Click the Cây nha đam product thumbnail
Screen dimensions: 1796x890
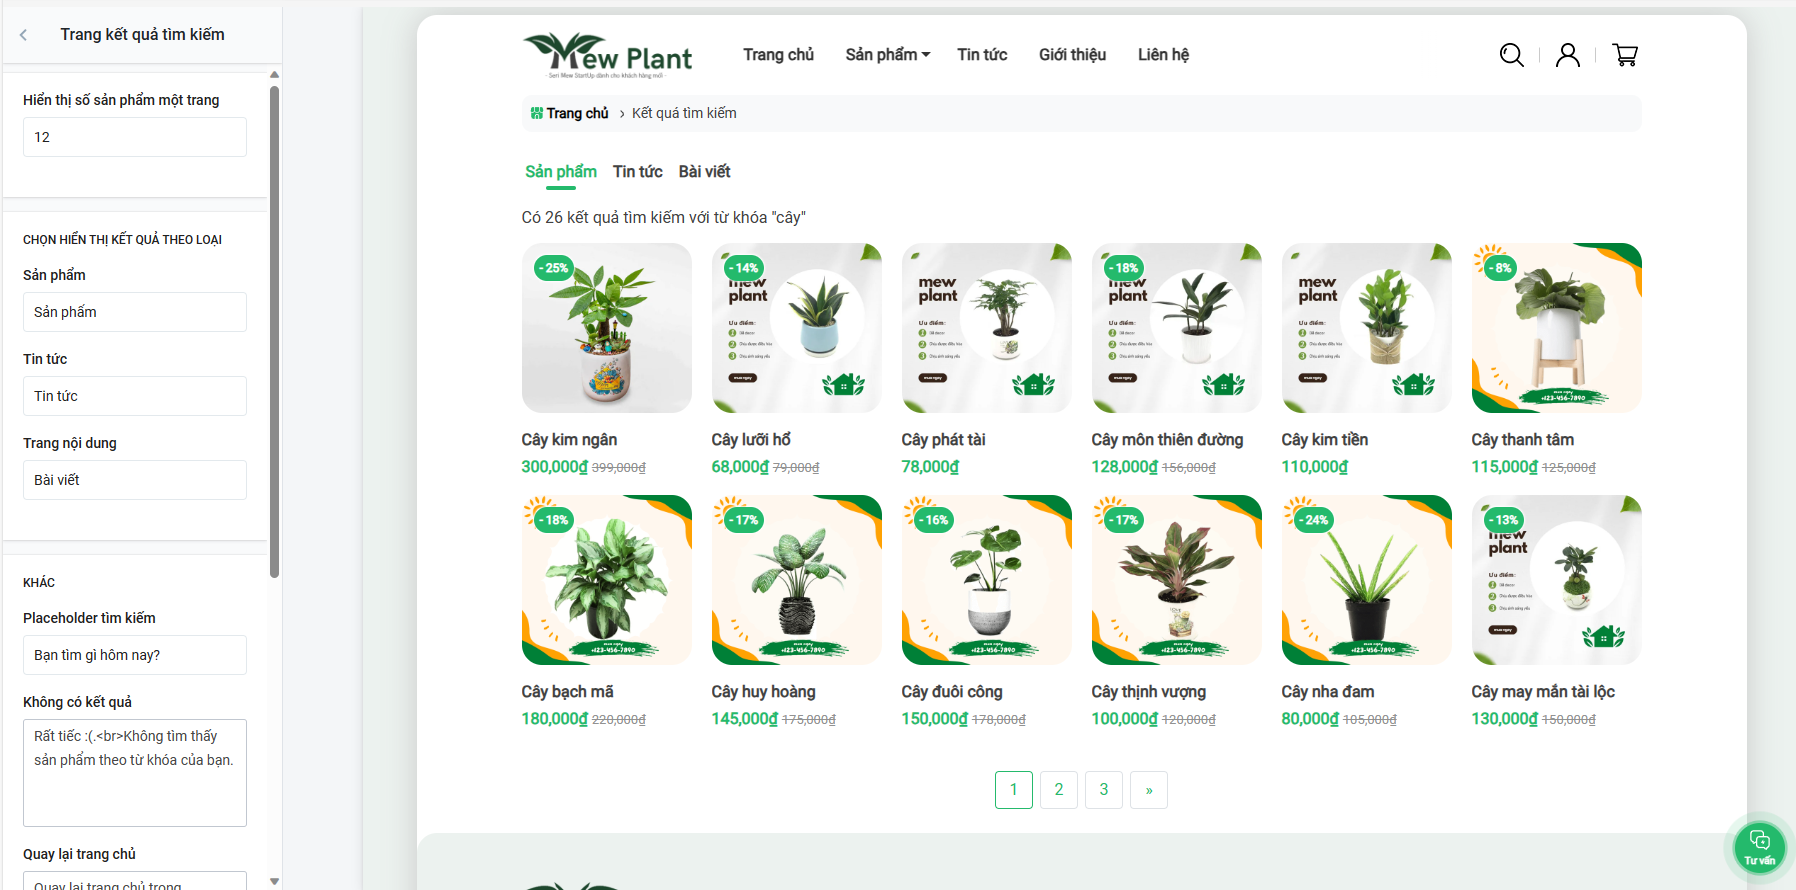point(1367,580)
